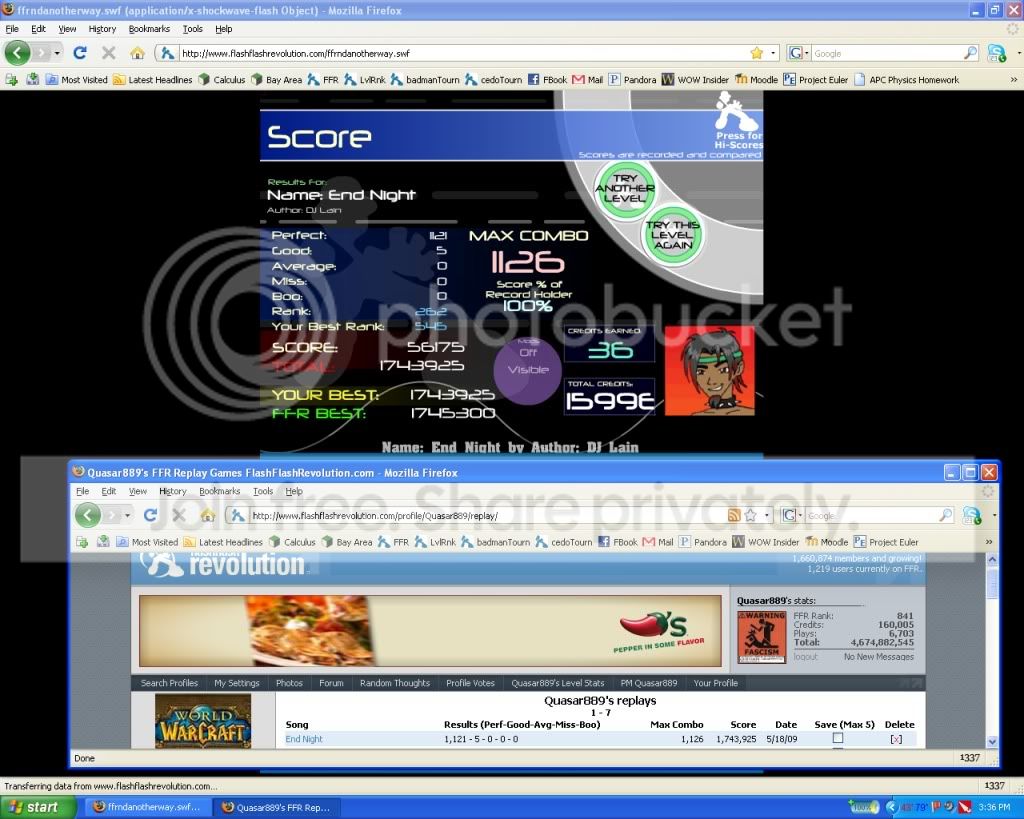Click Try Another Level button

click(624, 188)
